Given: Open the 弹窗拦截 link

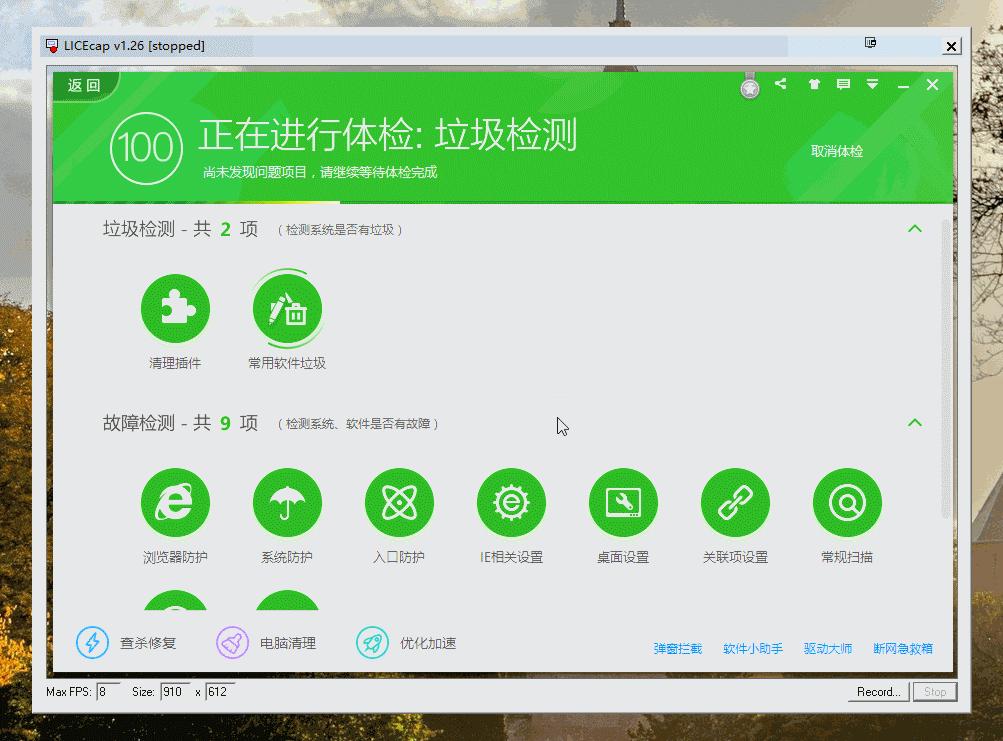Looking at the screenshot, I should click(677, 649).
